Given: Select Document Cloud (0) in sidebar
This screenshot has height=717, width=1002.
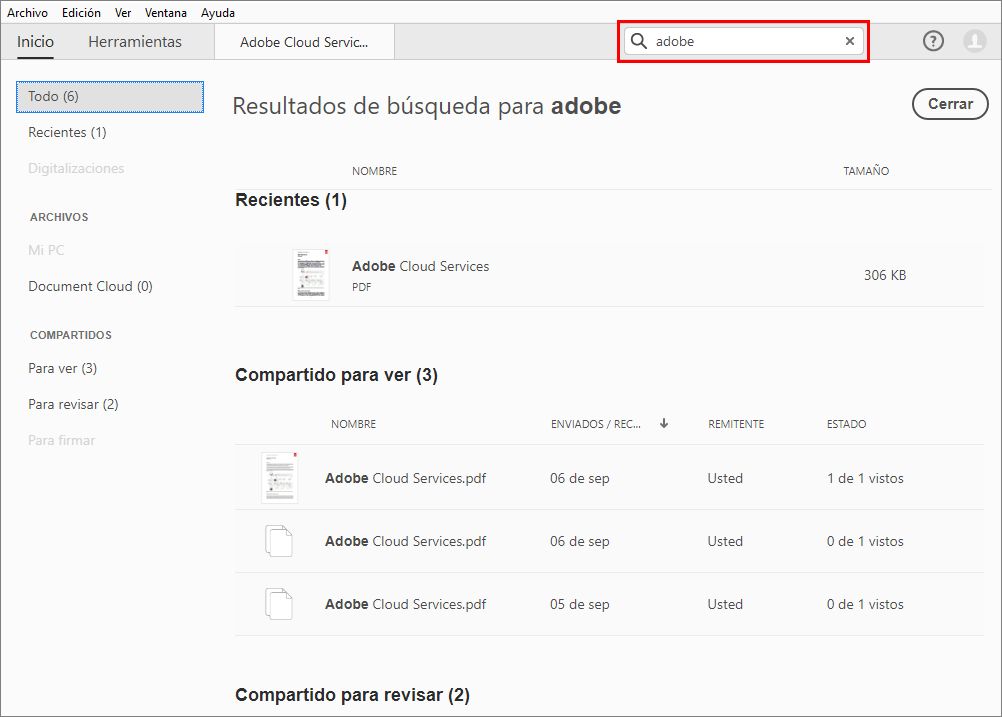Looking at the screenshot, I should 90,286.
